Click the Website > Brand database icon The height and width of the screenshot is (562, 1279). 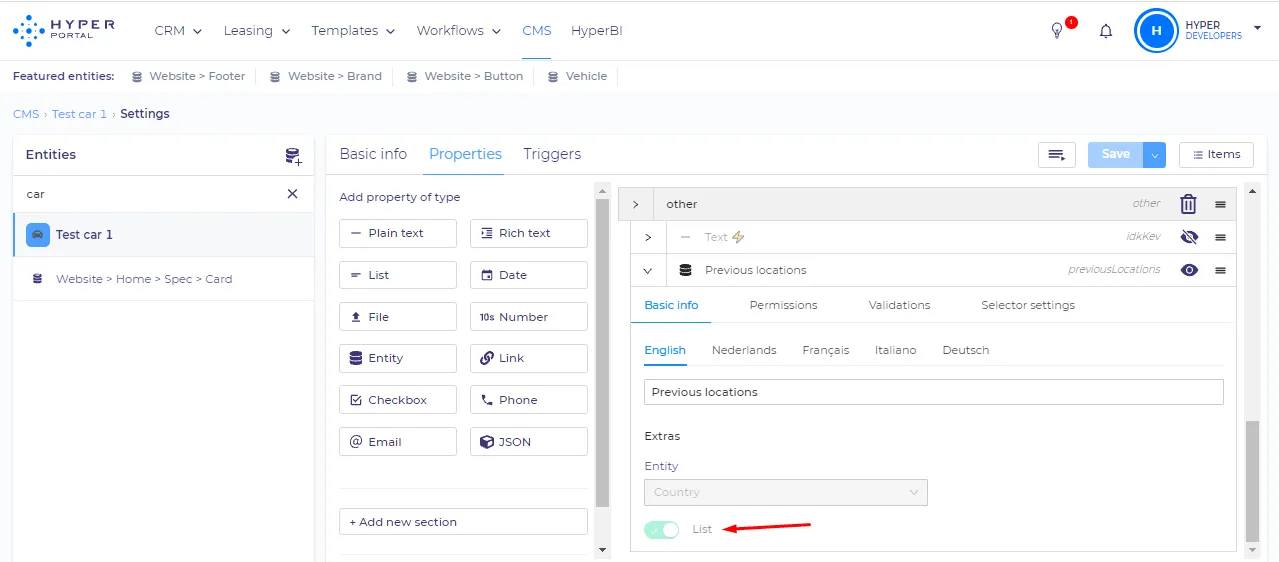pos(275,76)
